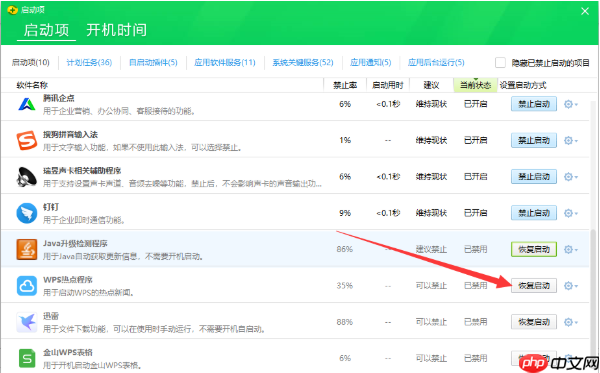Open gear settings for 瑞昱声卡 row
Viewport: 600px width, 373px height.
click(571, 177)
